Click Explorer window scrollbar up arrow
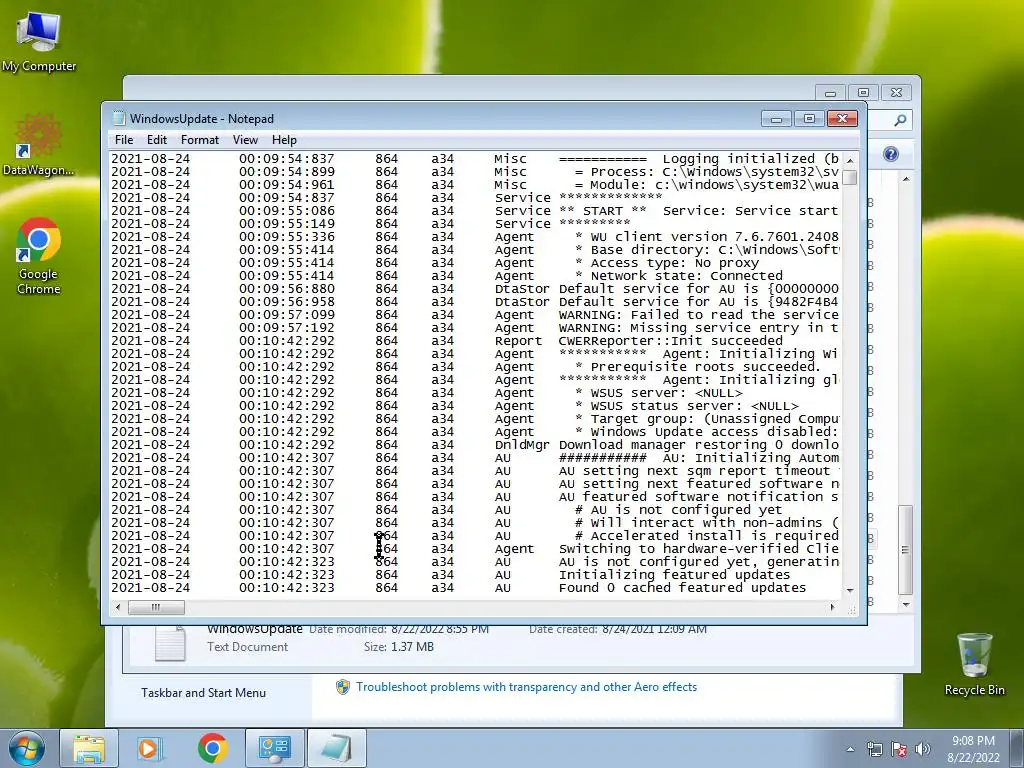 pyautogui.click(x=905, y=178)
